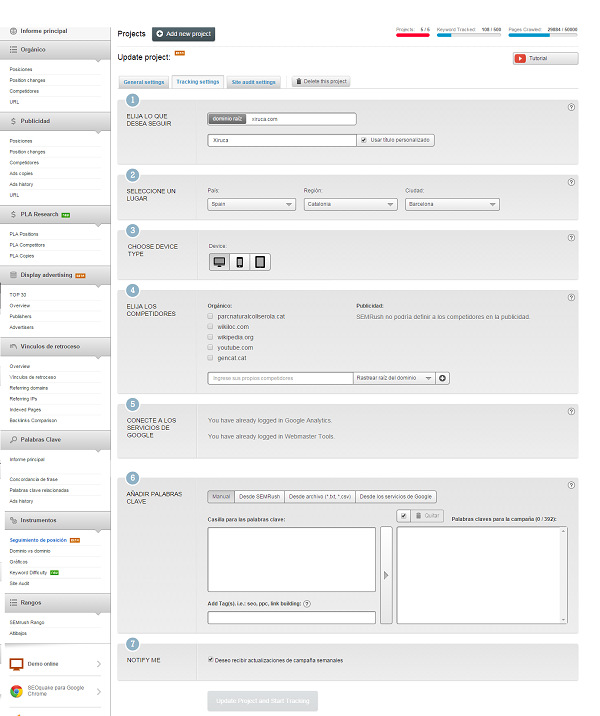Click the campaign keywords list scrollbar
This screenshot has width=600, height=716.
[563, 575]
